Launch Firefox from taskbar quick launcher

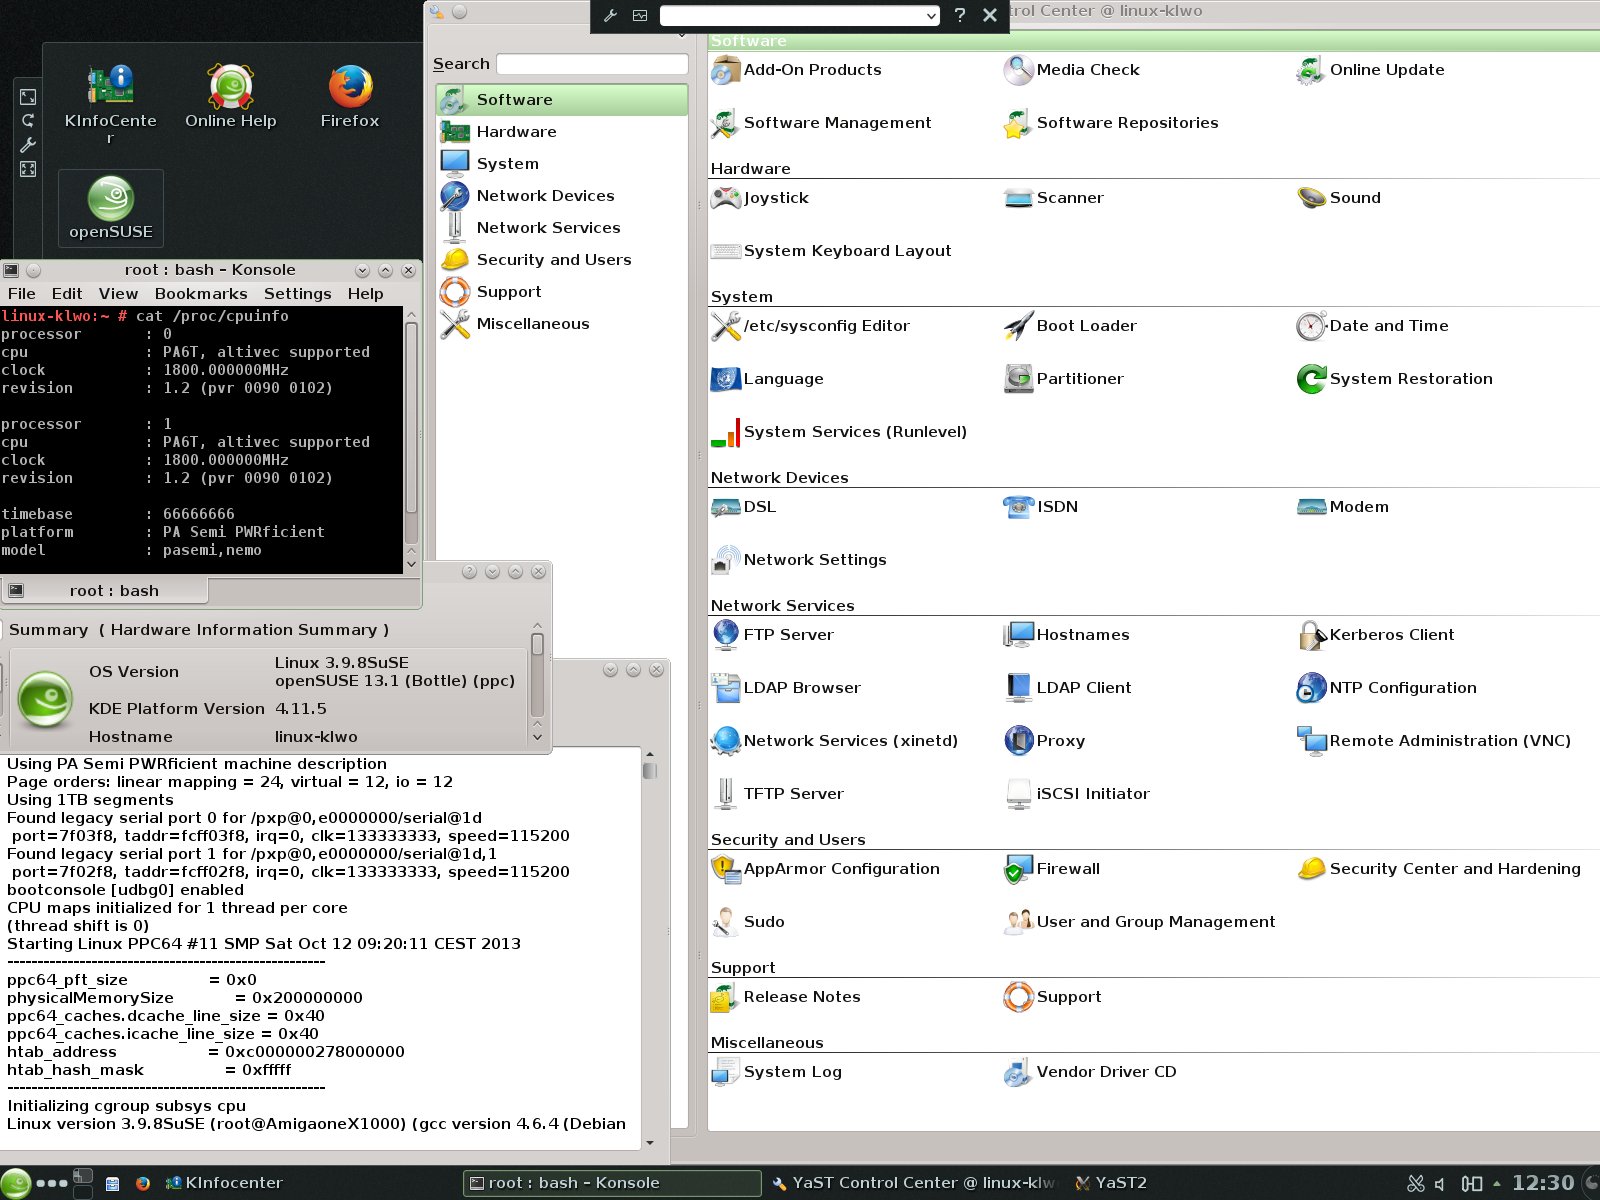[142, 1183]
